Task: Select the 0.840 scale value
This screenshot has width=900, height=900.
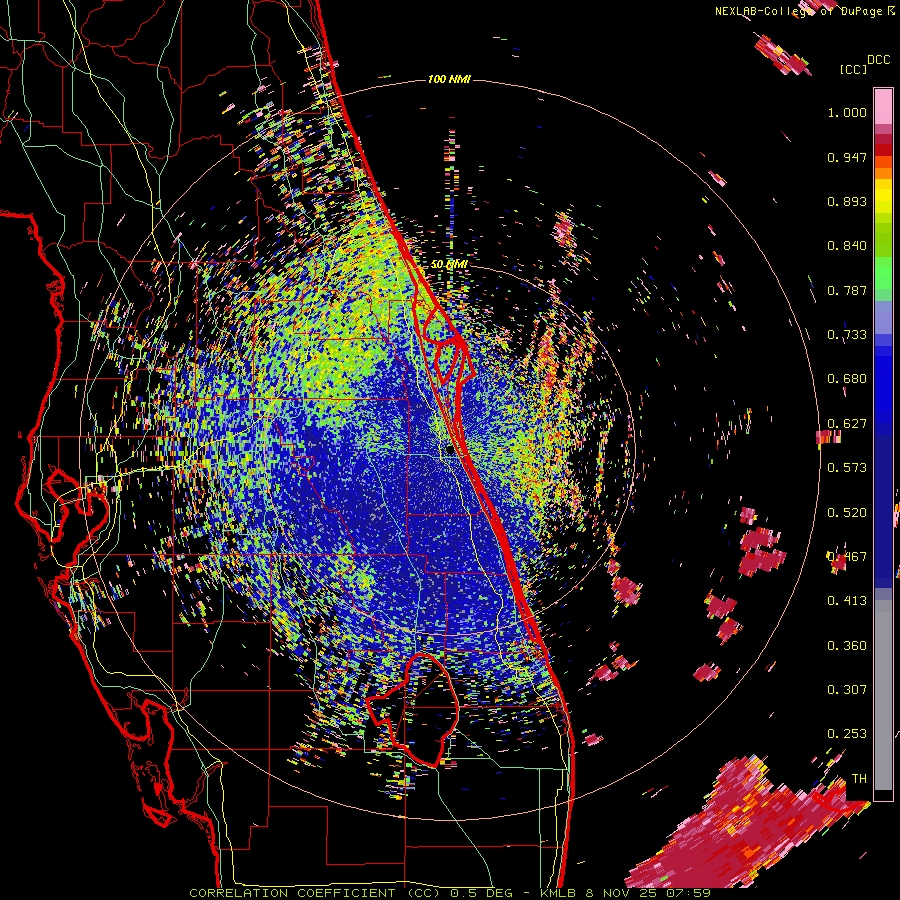Action: [847, 246]
